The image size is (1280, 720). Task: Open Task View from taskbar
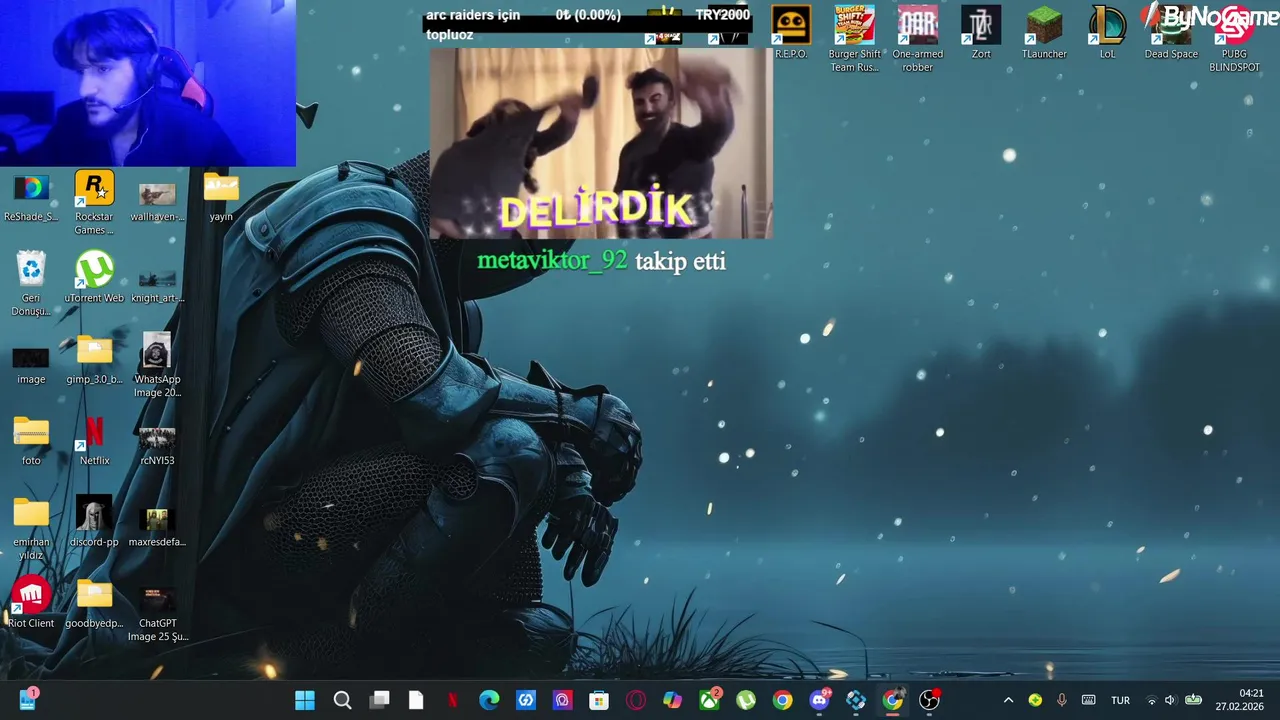[379, 700]
